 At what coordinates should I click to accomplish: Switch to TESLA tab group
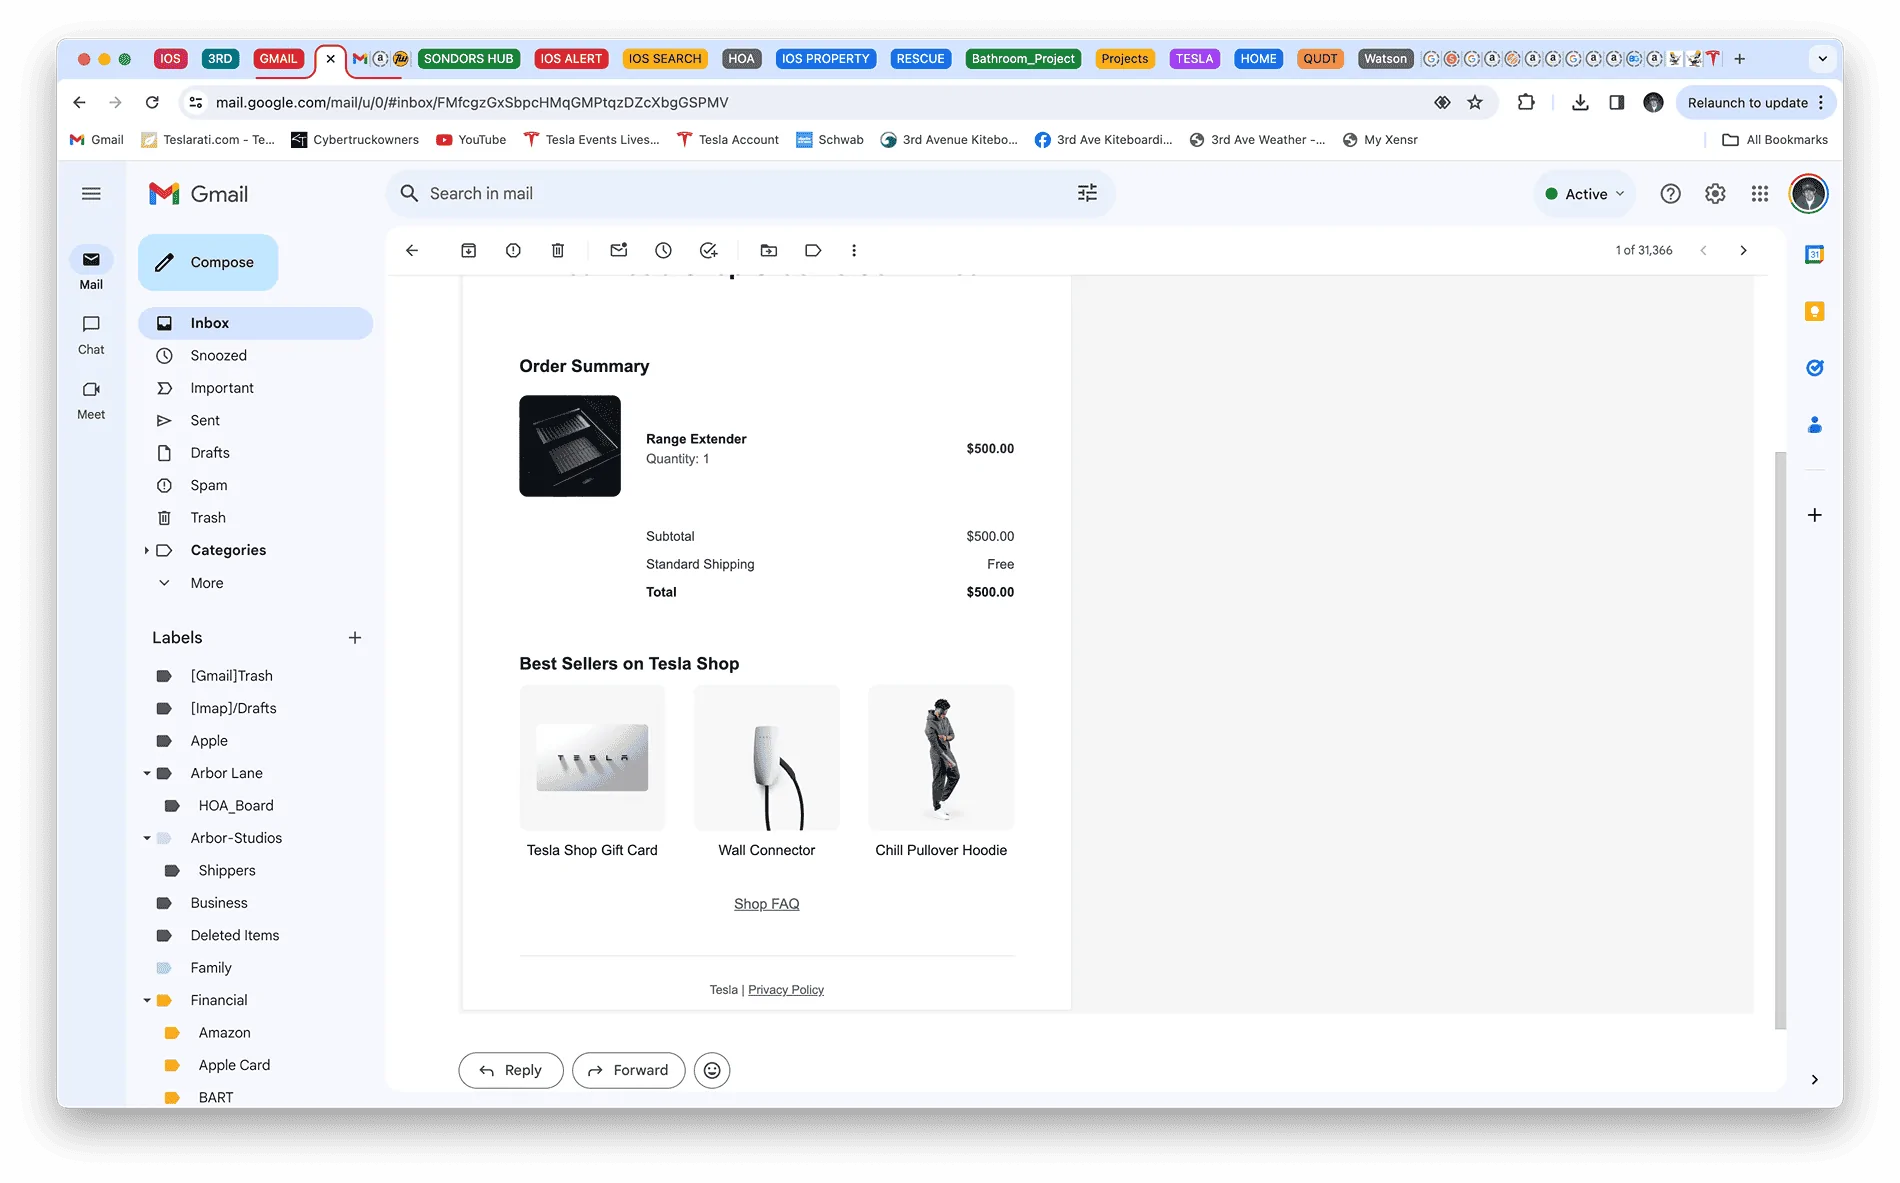(x=1194, y=59)
